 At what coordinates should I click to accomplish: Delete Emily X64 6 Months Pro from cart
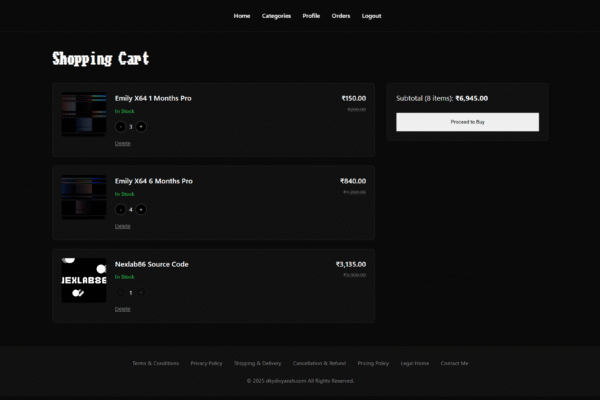click(x=122, y=226)
